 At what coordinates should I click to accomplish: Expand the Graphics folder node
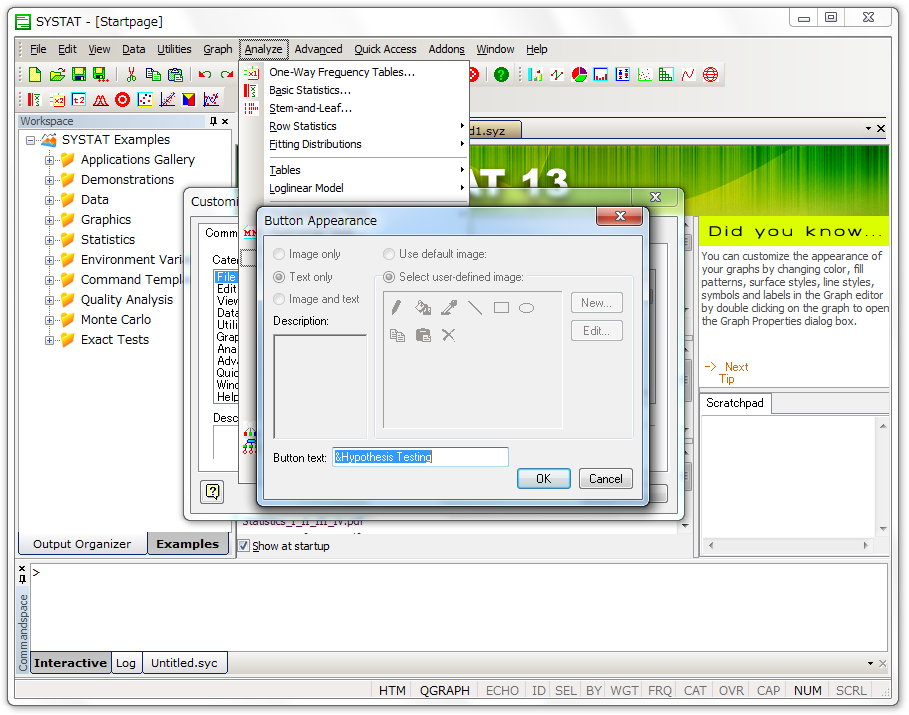point(49,220)
